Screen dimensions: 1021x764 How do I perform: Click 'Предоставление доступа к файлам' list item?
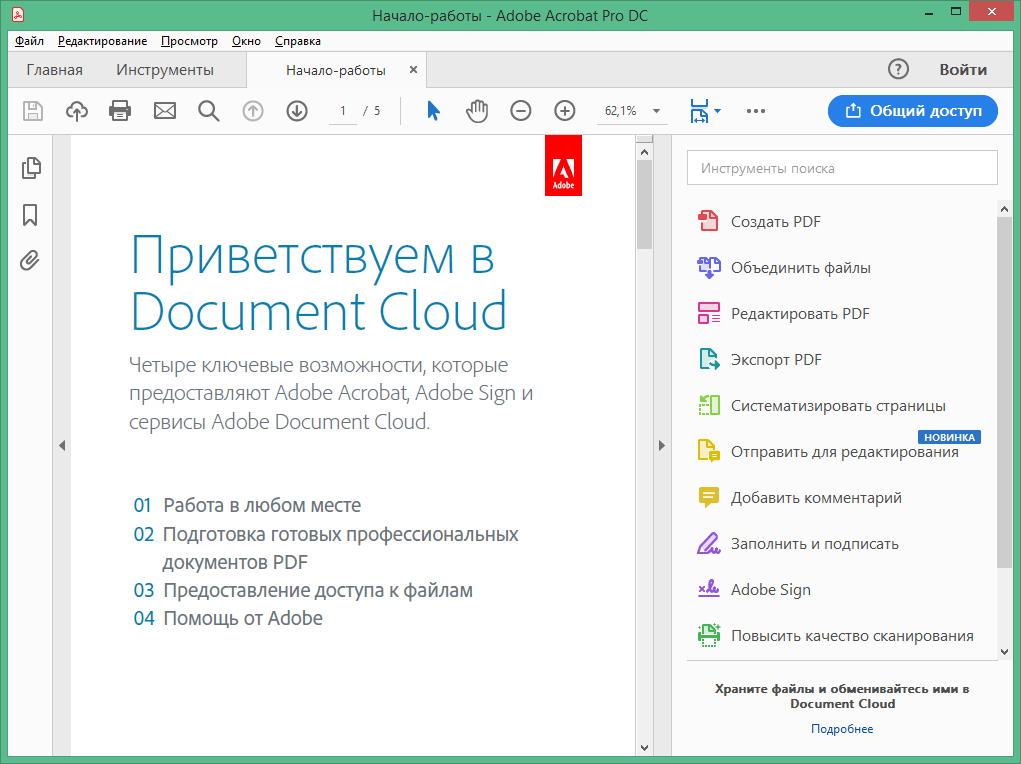click(x=303, y=590)
